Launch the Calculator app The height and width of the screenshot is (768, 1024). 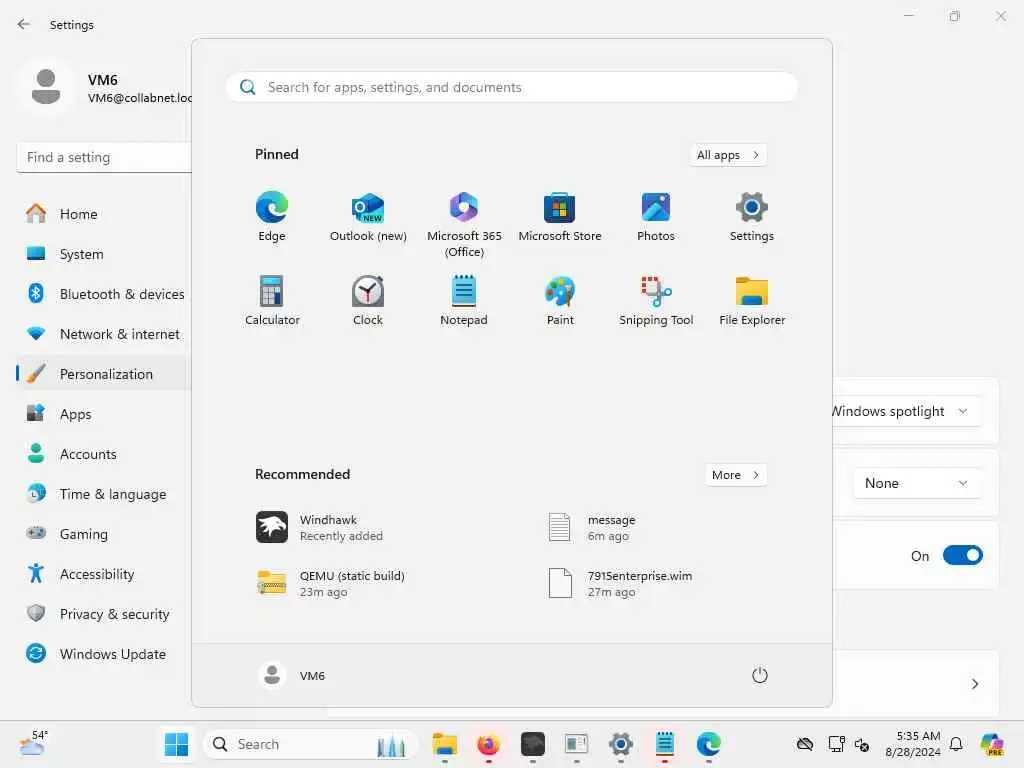[272, 300]
